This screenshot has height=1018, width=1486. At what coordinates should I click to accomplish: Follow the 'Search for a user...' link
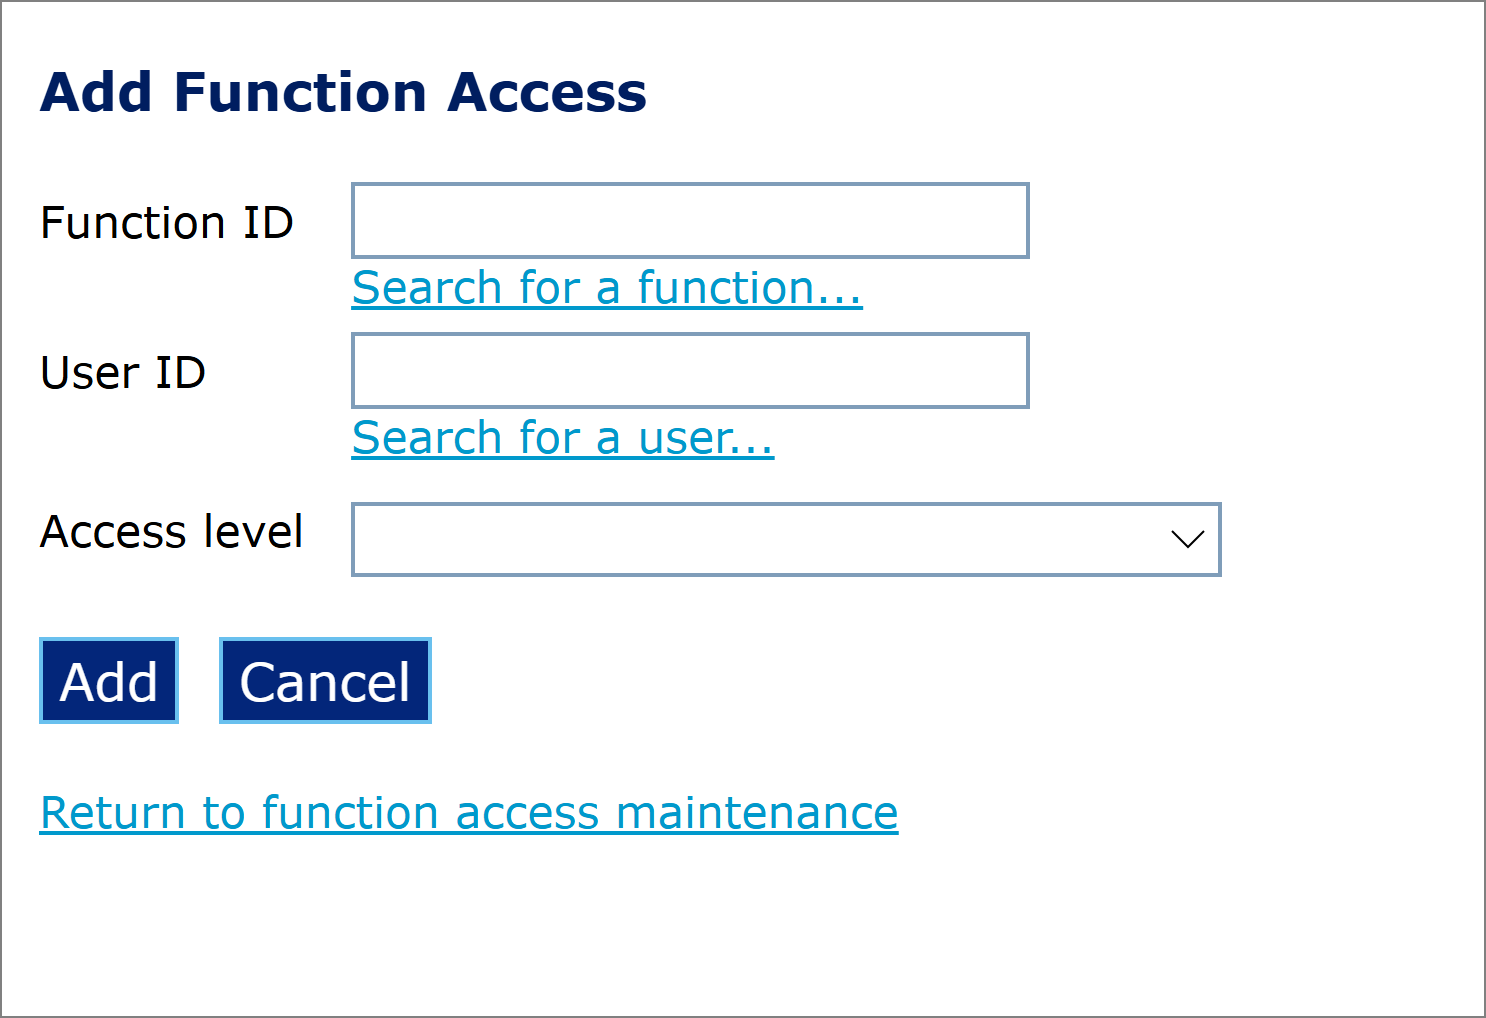click(562, 438)
